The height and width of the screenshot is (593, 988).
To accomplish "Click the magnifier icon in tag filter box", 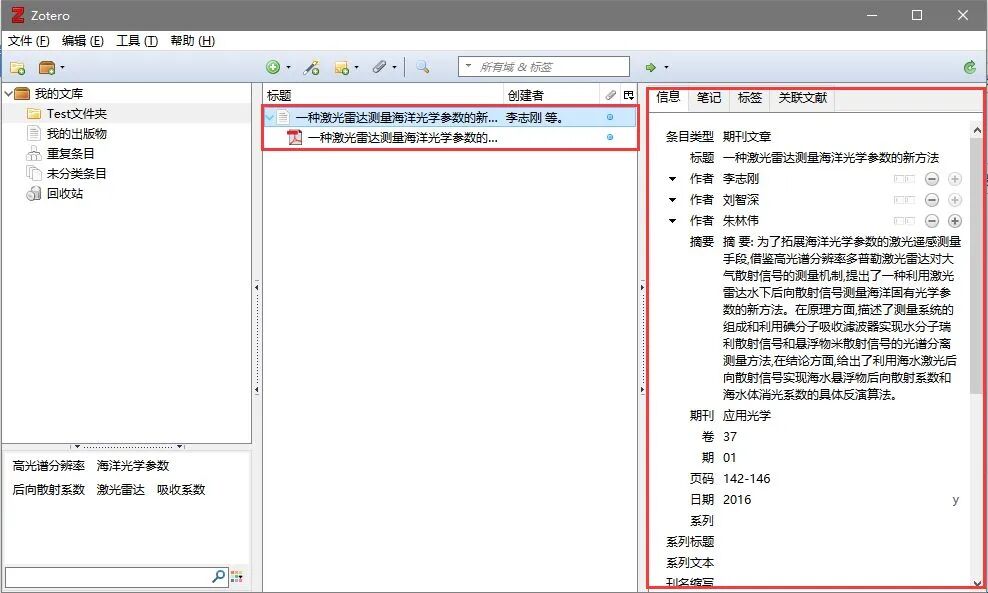I will click(218, 575).
